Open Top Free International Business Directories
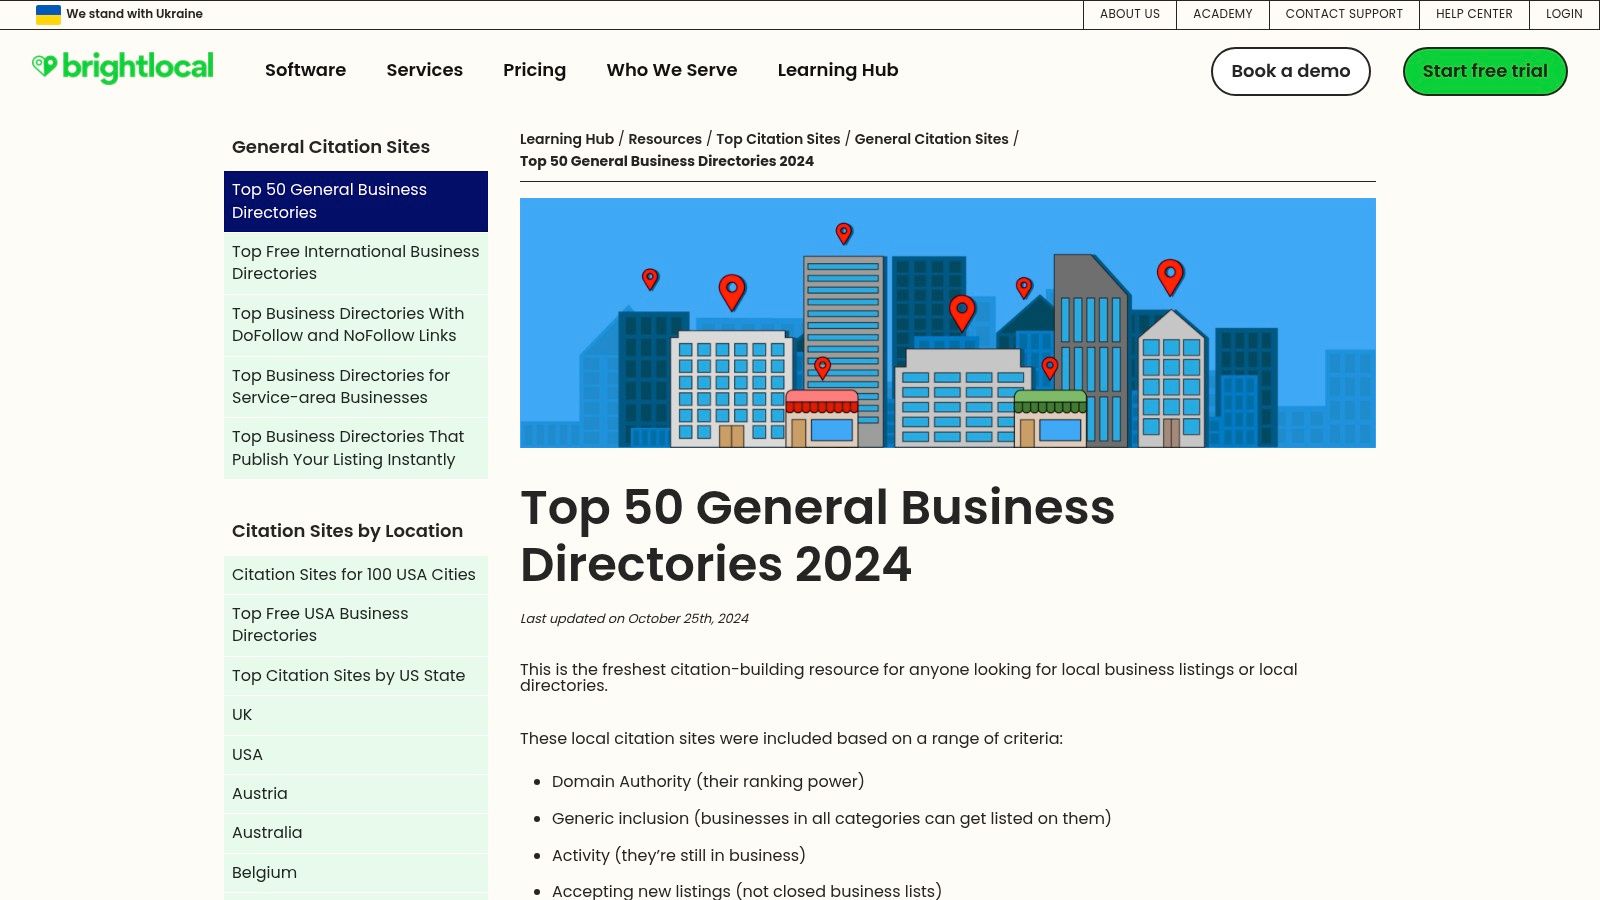 tap(356, 263)
